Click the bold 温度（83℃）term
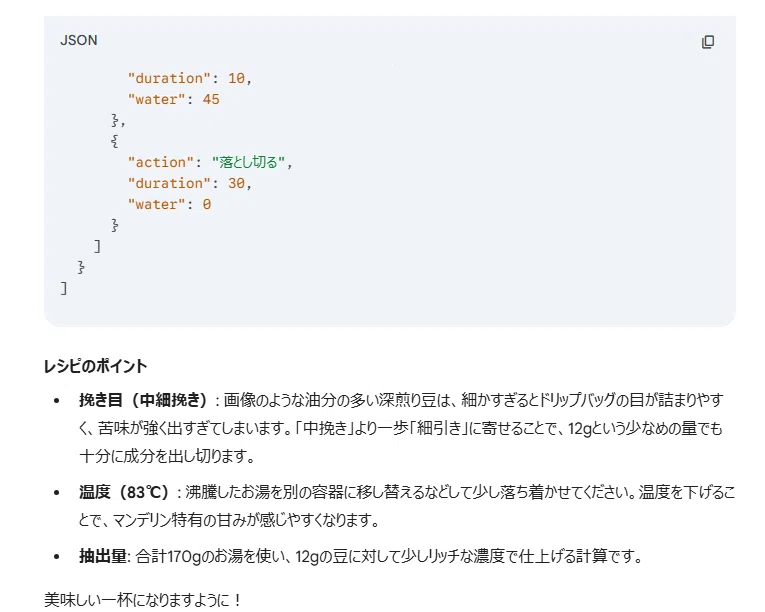 click(124, 492)
